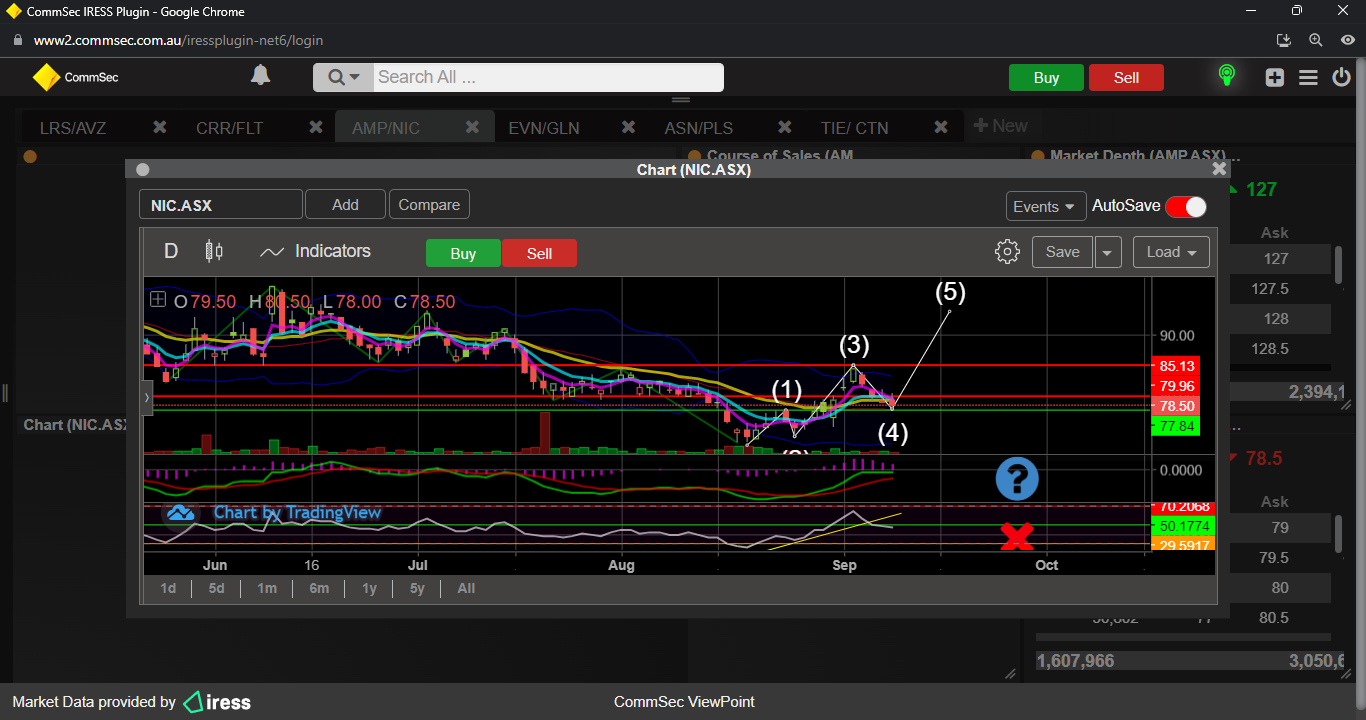This screenshot has width=1366, height=720.
Task: Click the green Buy button in header
Action: pos(1046,78)
